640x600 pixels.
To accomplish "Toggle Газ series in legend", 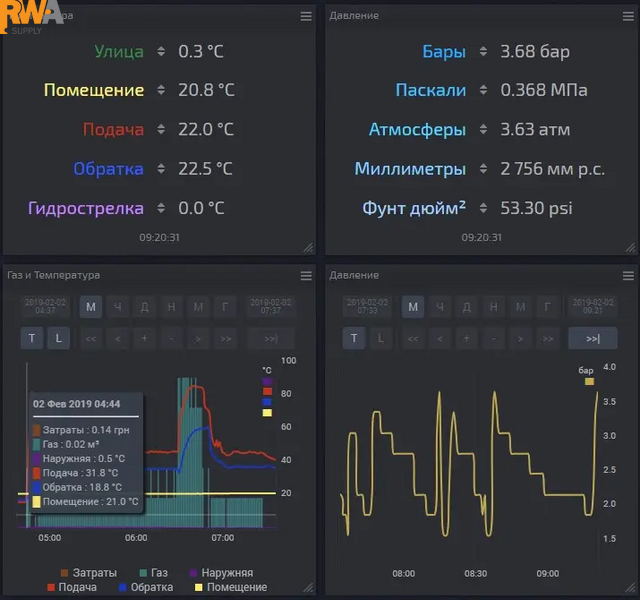I will point(153,573).
